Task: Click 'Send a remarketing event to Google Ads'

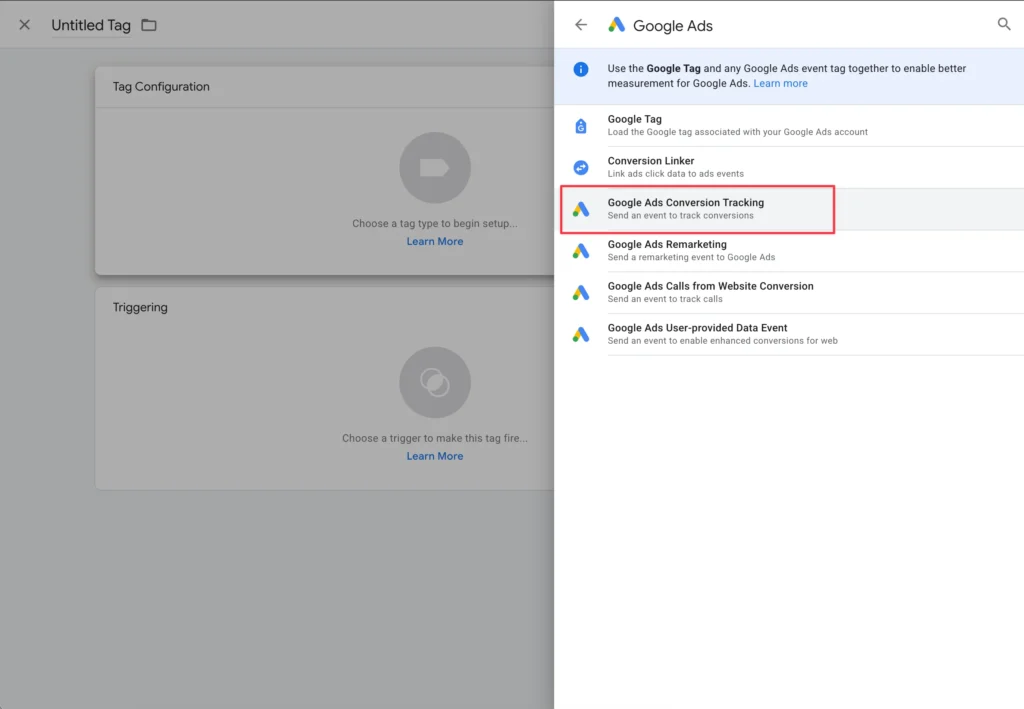Action: click(691, 257)
